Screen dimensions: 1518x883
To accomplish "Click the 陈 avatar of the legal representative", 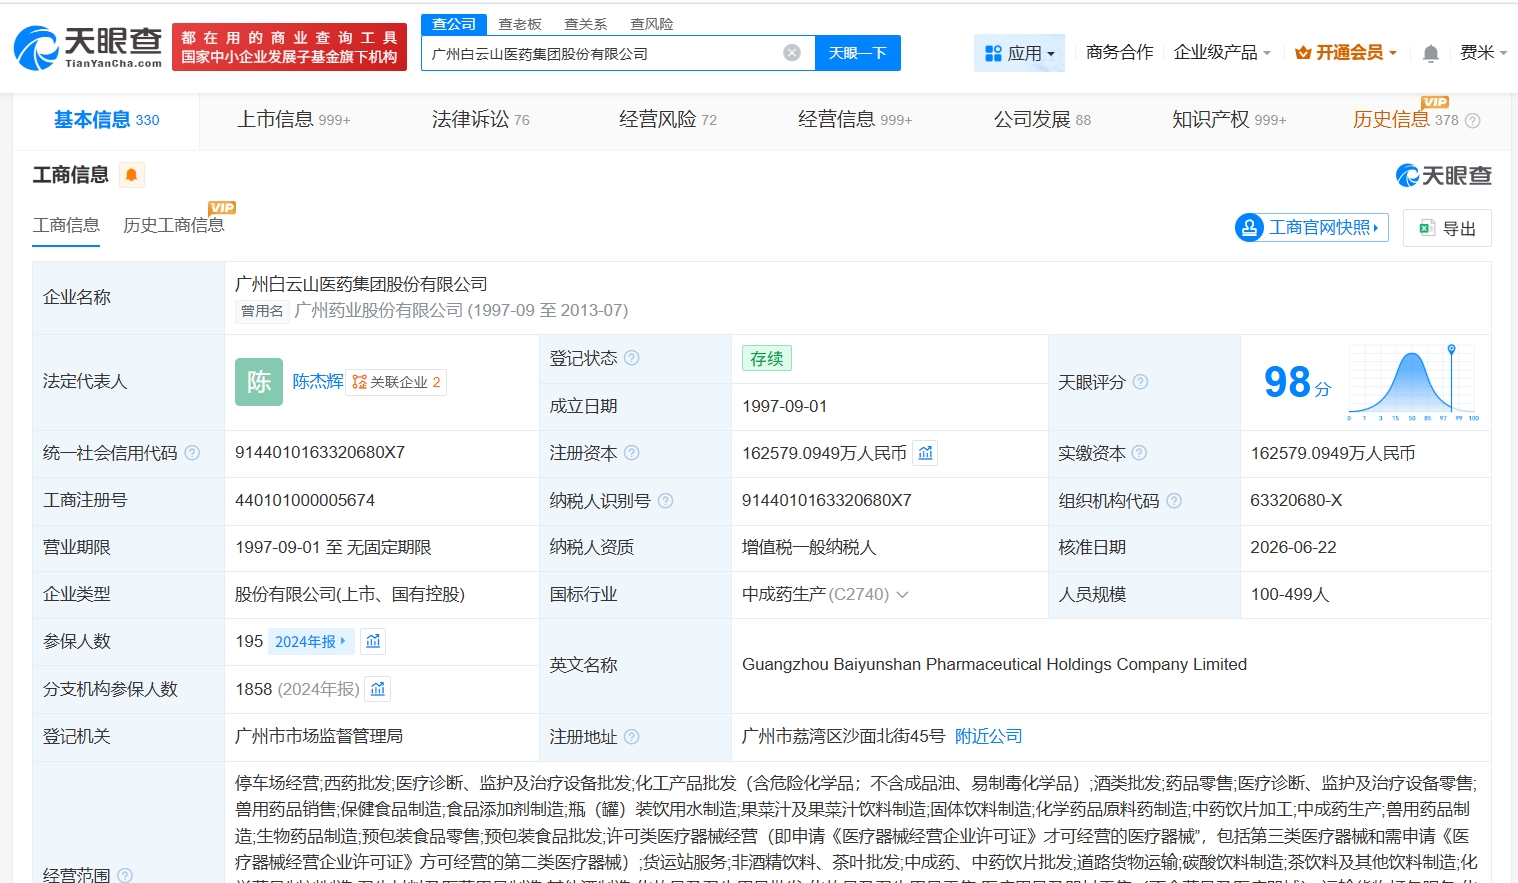I will (x=259, y=382).
